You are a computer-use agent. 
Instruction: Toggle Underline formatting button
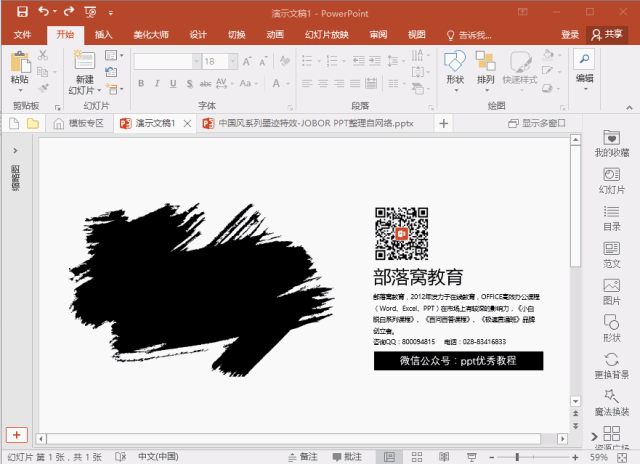tap(173, 84)
